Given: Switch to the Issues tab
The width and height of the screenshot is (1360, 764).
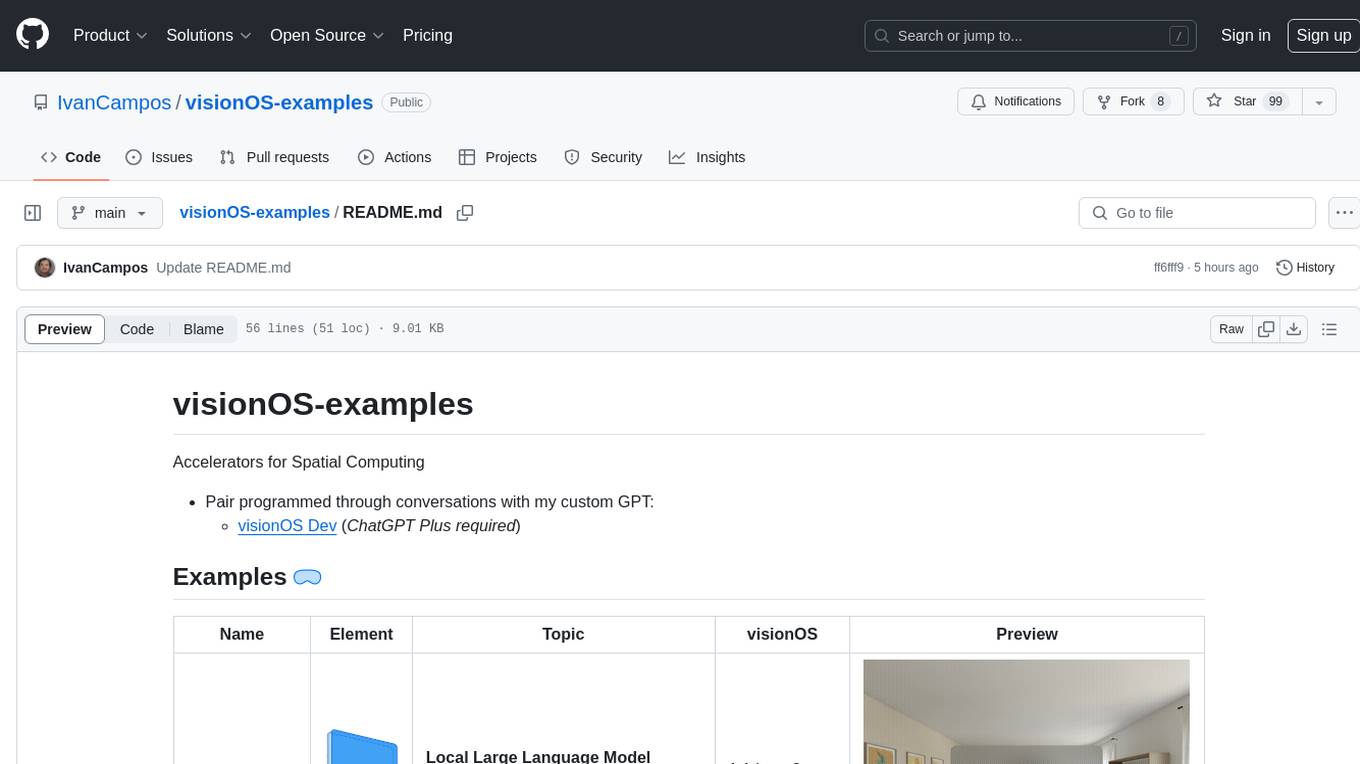Looking at the screenshot, I should 159,157.
